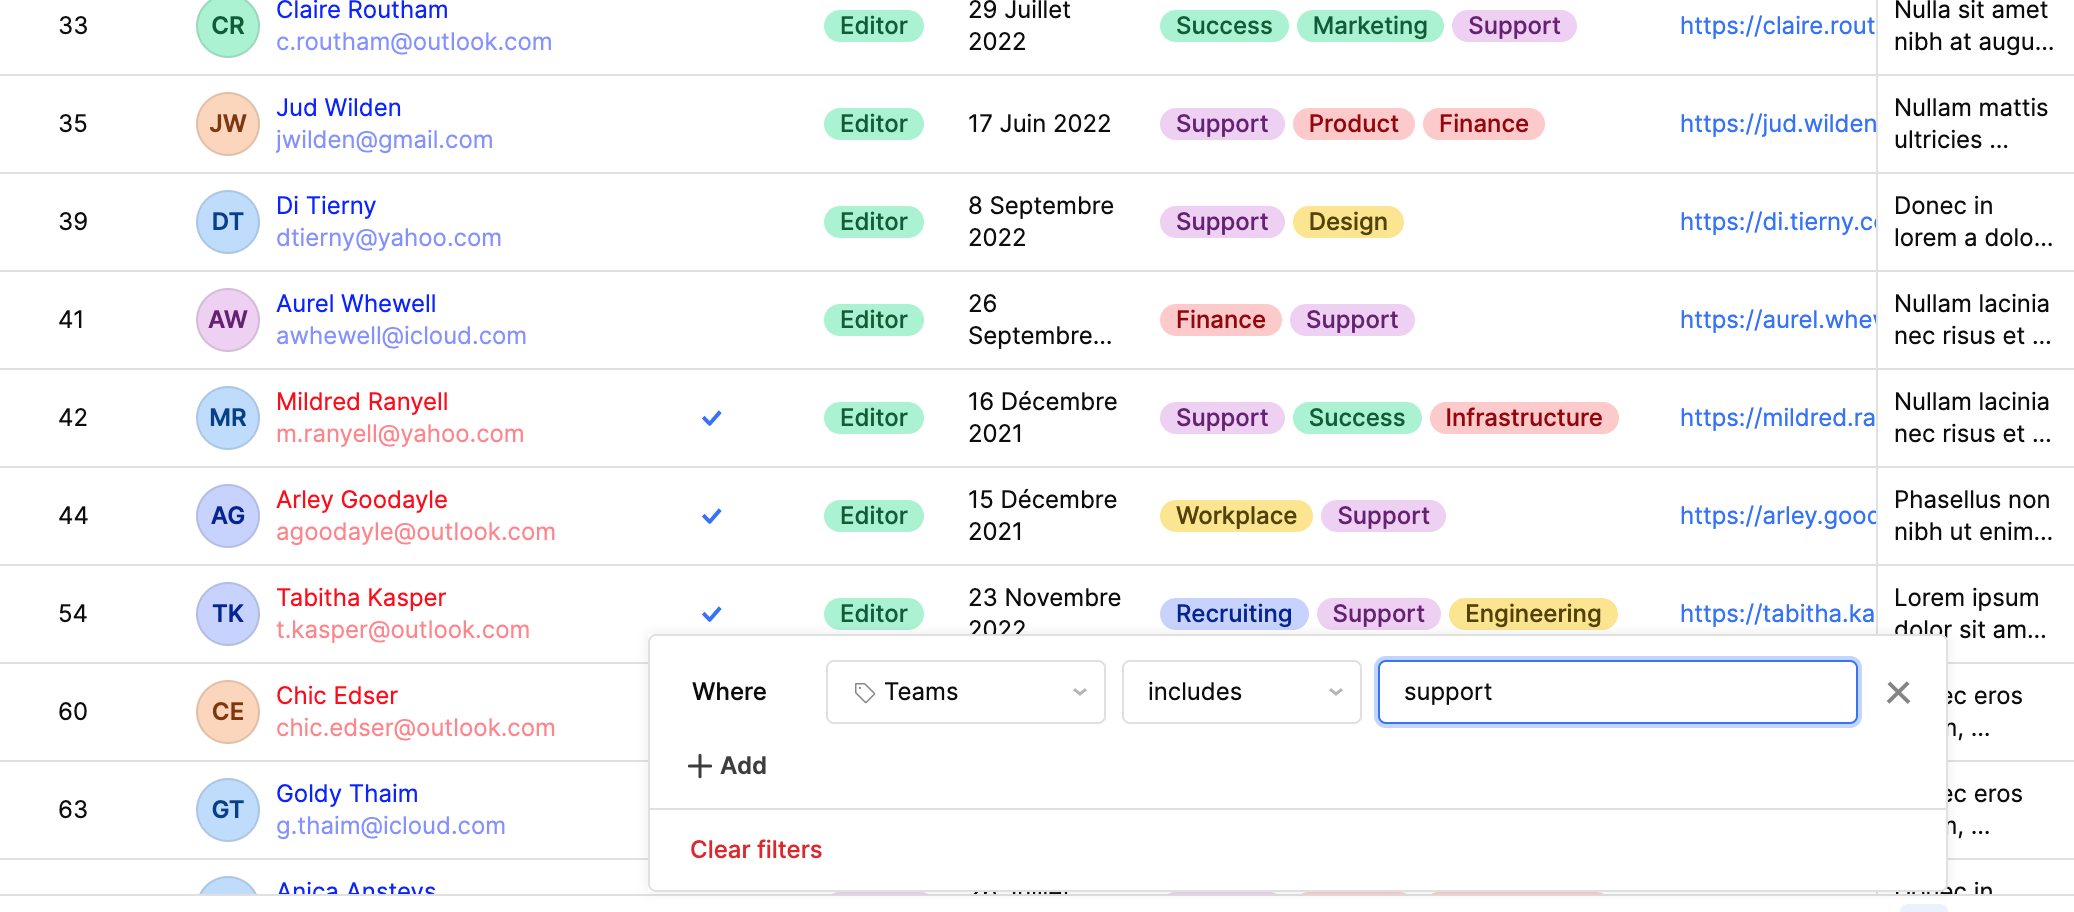Click the Design tag in Di Tierny's row
The image size is (2074, 912).
tap(1347, 222)
